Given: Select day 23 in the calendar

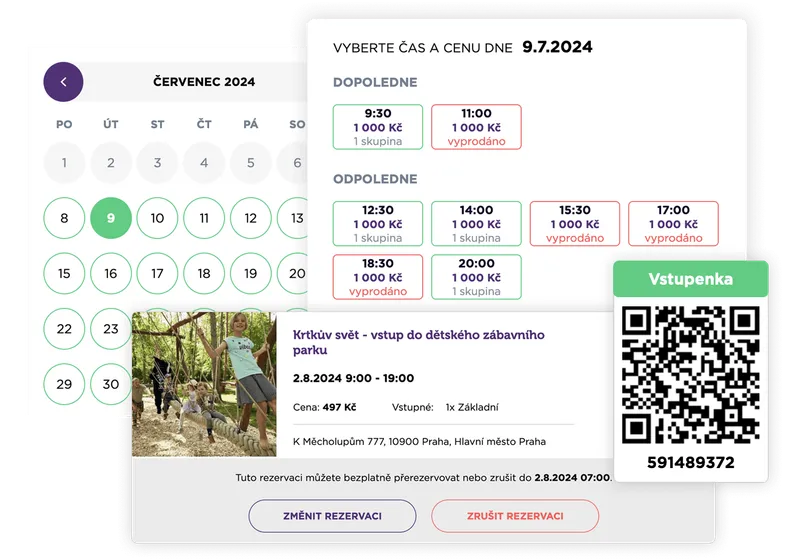Looking at the screenshot, I should (x=111, y=329).
